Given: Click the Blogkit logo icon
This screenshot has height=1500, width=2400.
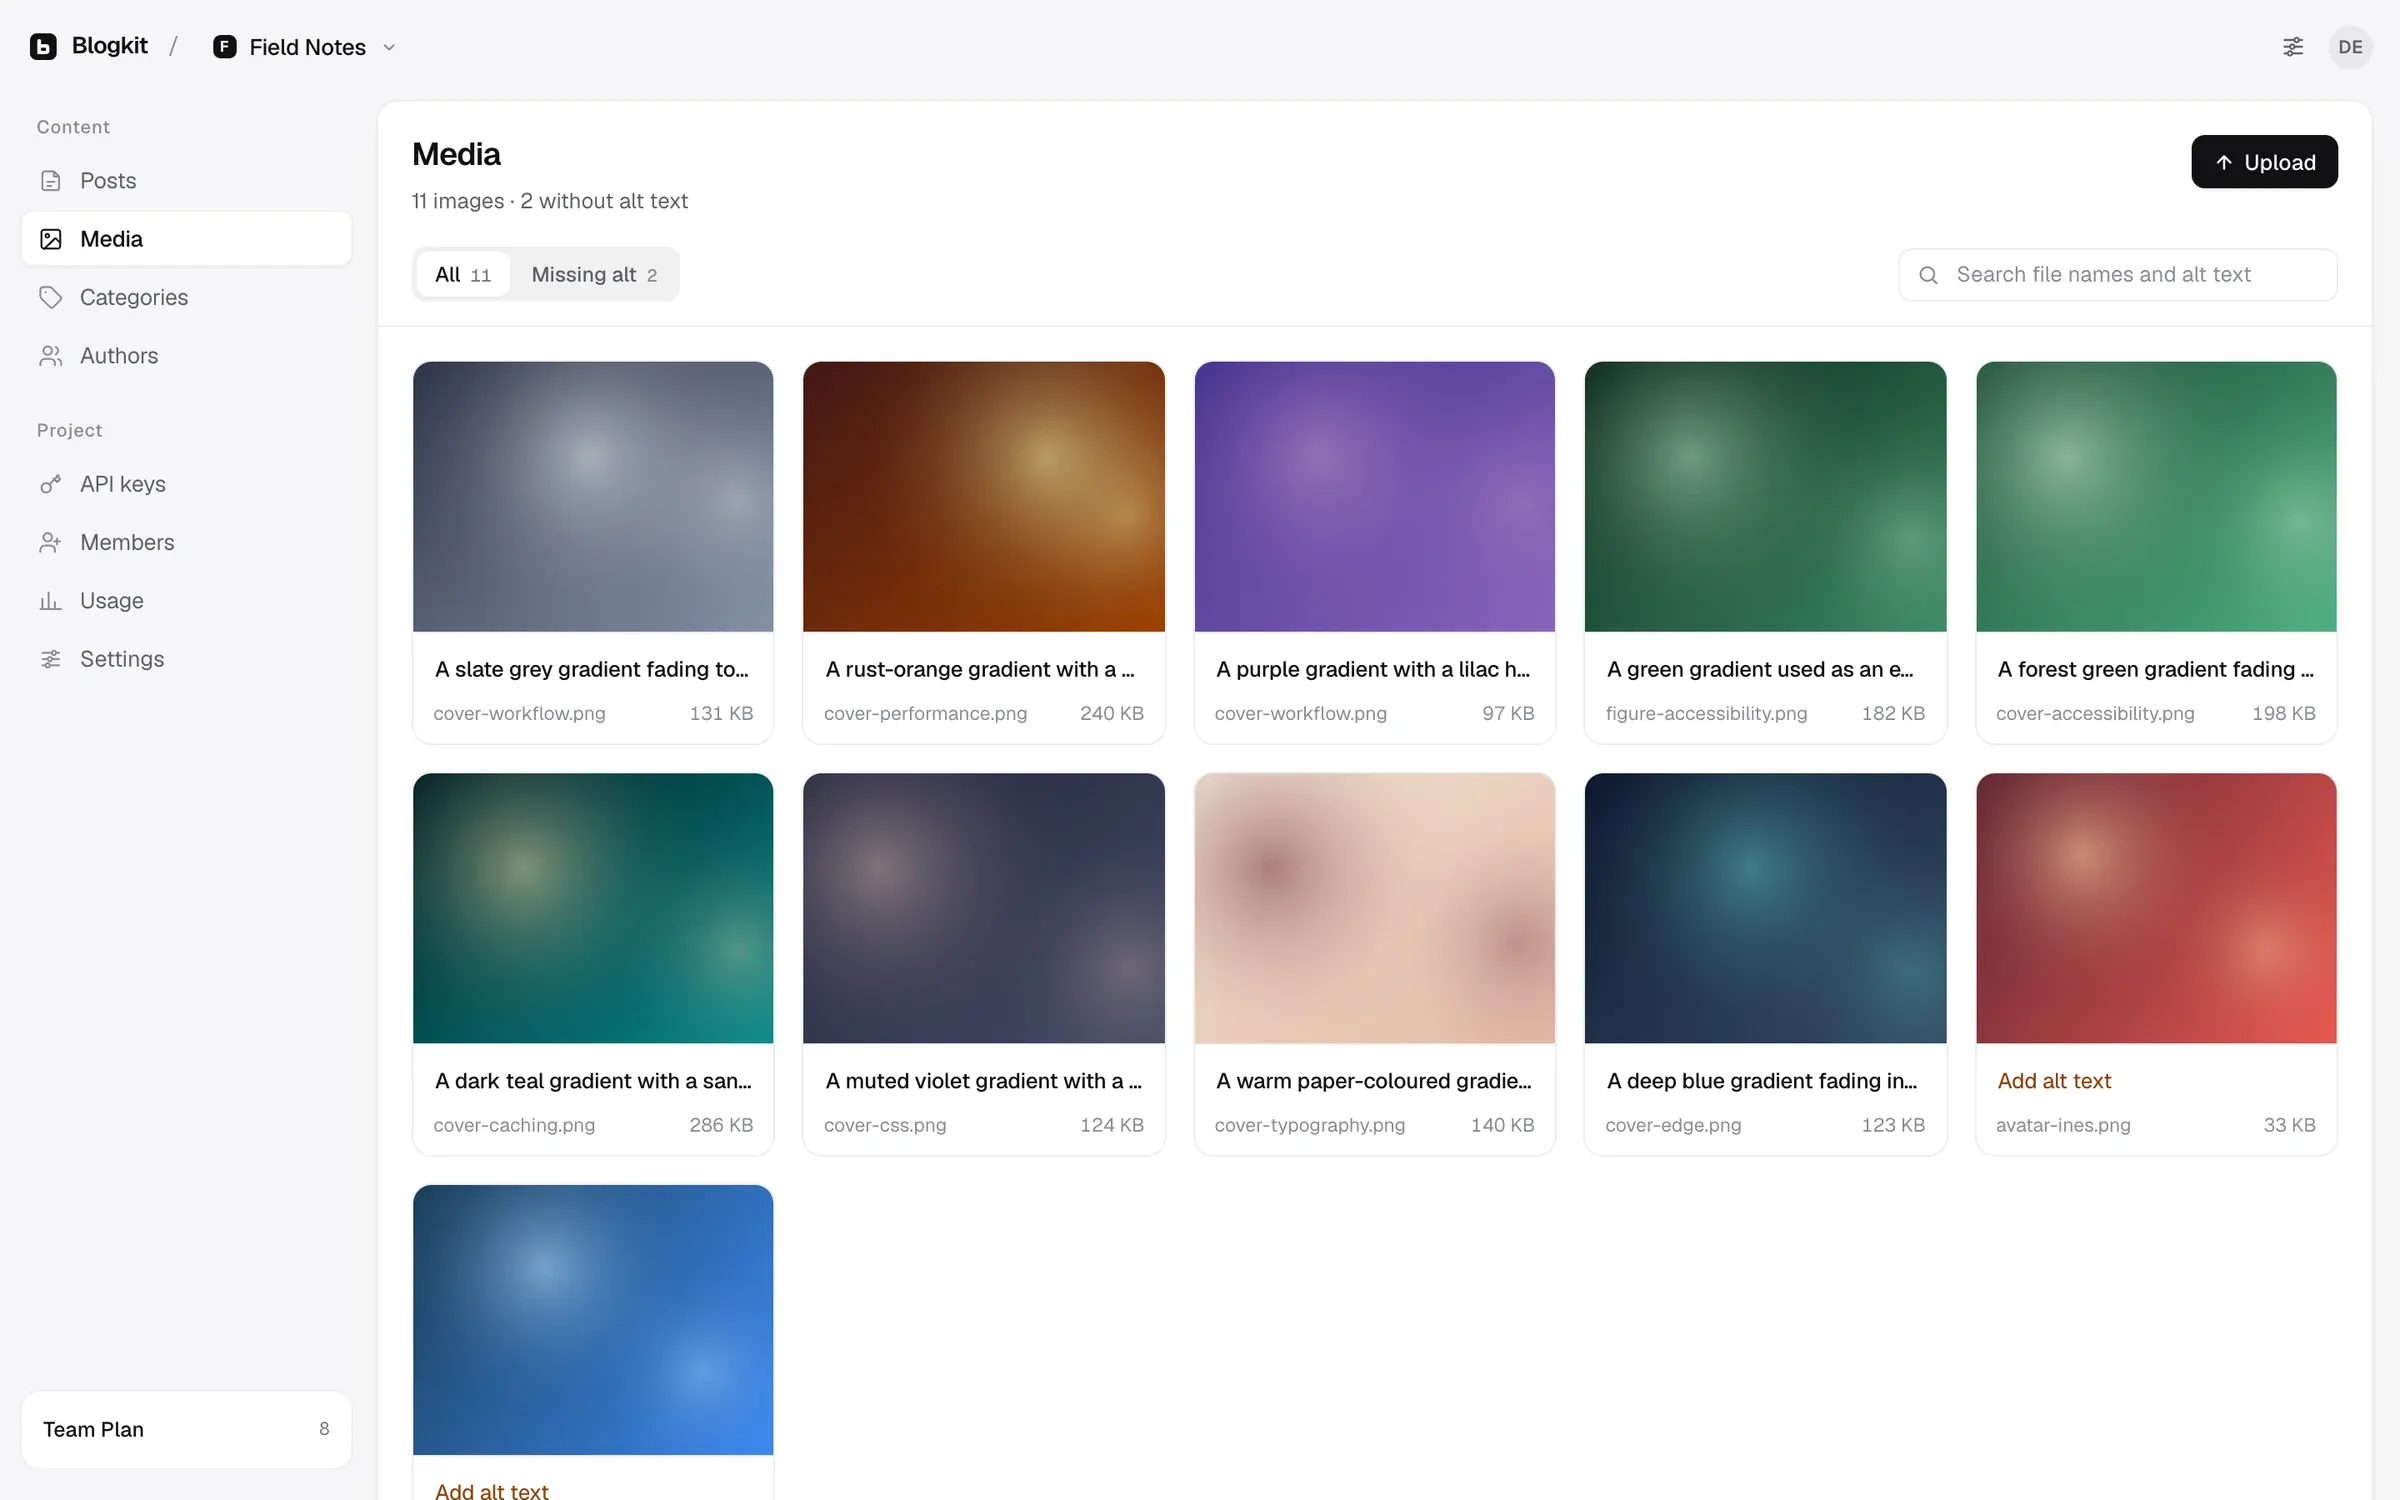Looking at the screenshot, I should pyautogui.click(x=43, y=47).
